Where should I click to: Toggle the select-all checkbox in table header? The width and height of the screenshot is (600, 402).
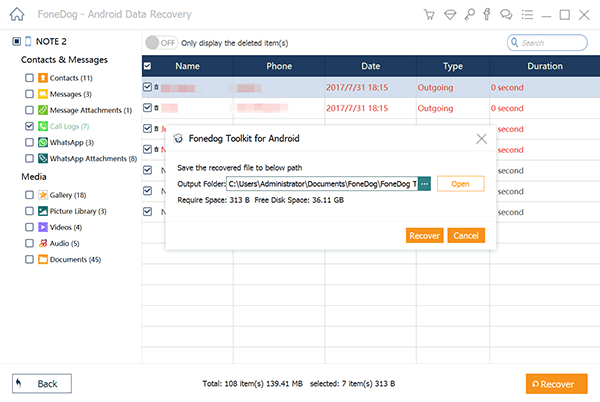(147, 66)
